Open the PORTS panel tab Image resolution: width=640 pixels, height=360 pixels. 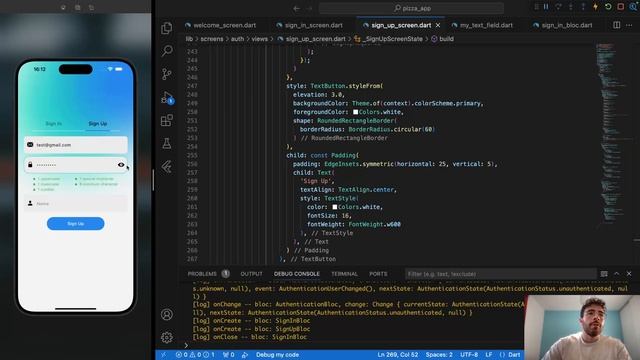pyautogui.click(x=378, y=274)
